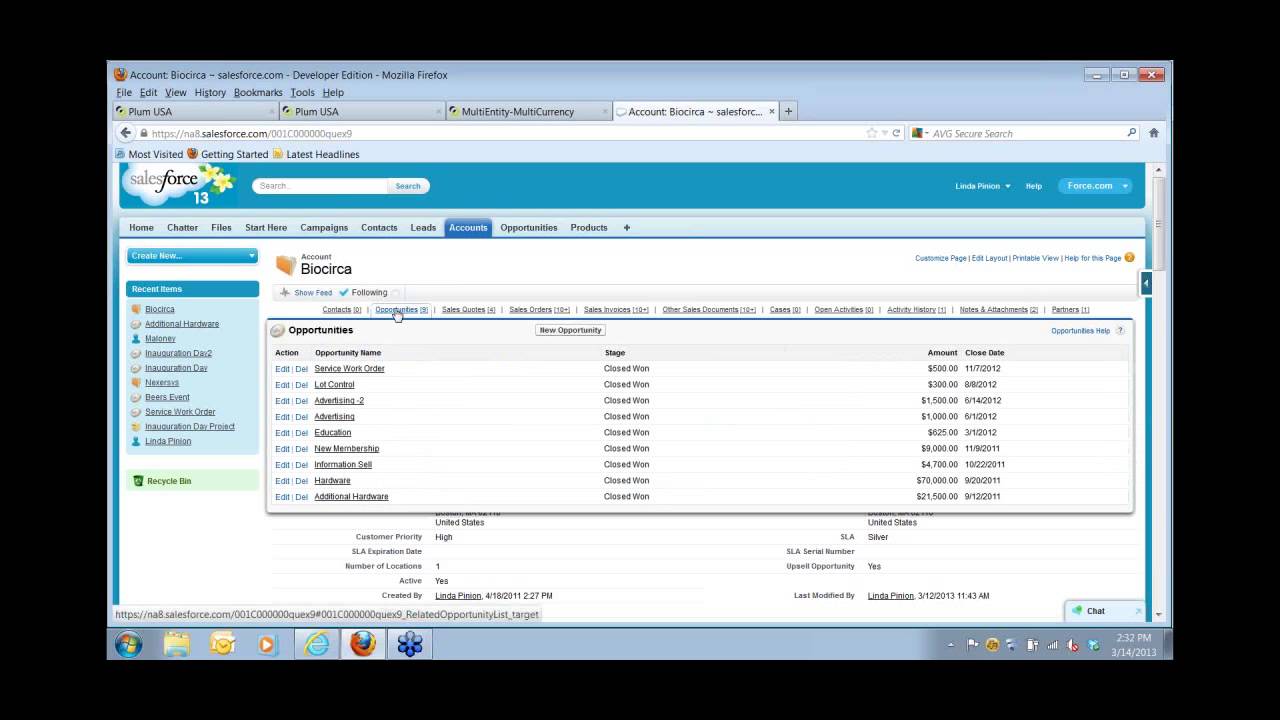
Task: Open the History menu
Action: 210,92
